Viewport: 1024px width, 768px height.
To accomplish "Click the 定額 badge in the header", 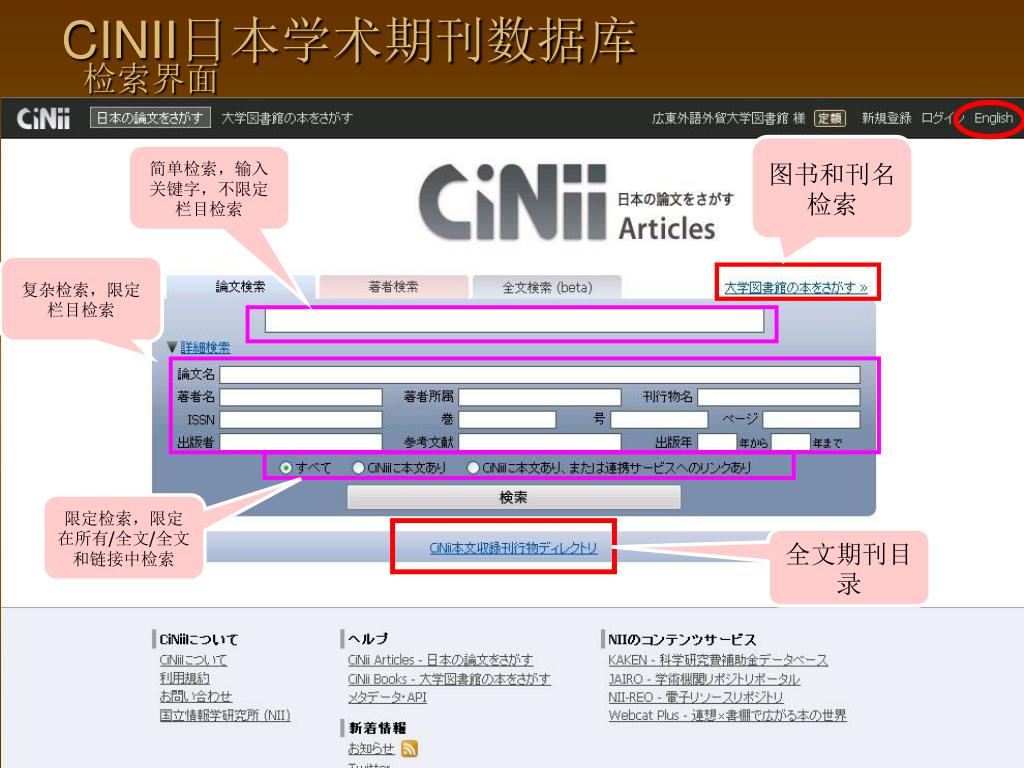I will tap(829, 118).
